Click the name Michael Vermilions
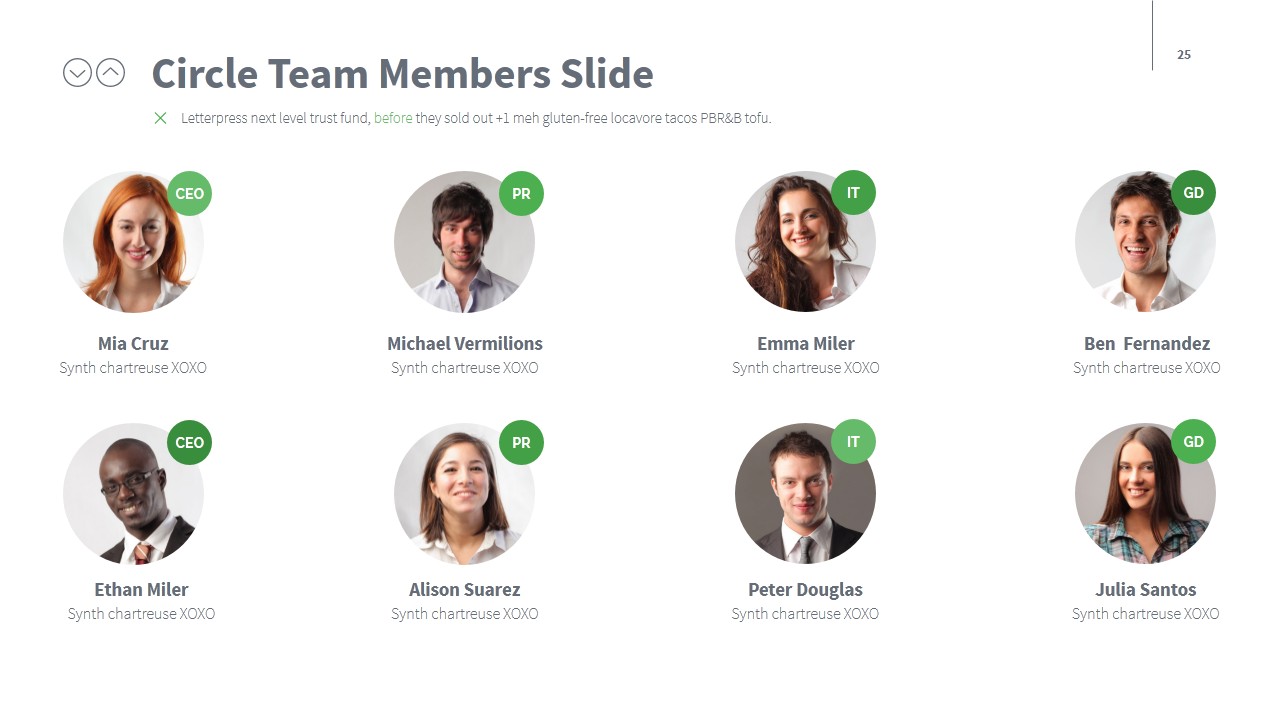Viewport: 1280px width, 720px height. (465, 344)
